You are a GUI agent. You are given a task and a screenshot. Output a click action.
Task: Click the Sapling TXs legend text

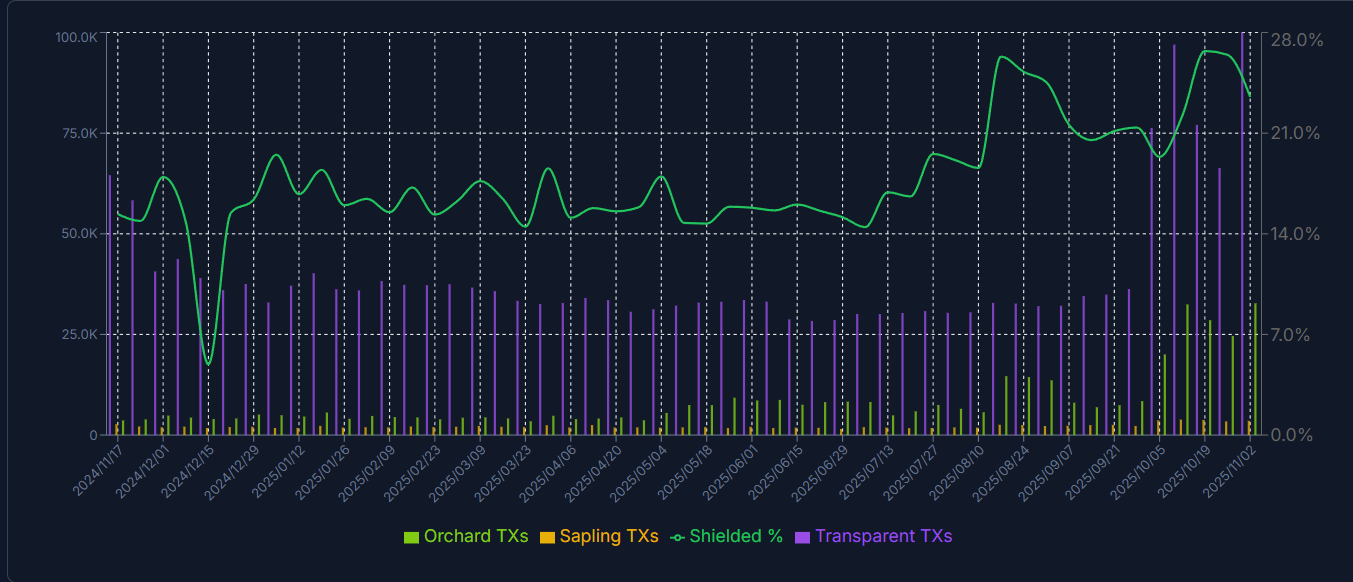[x=608, y=536]
